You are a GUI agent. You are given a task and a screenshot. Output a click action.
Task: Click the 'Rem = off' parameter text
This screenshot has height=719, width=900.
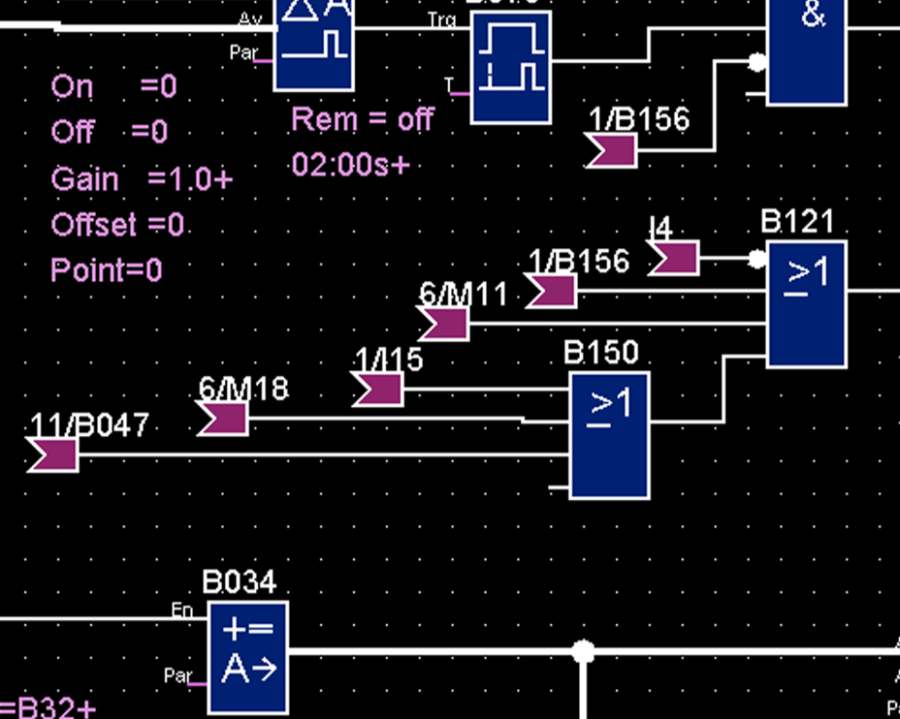[362, 120]
